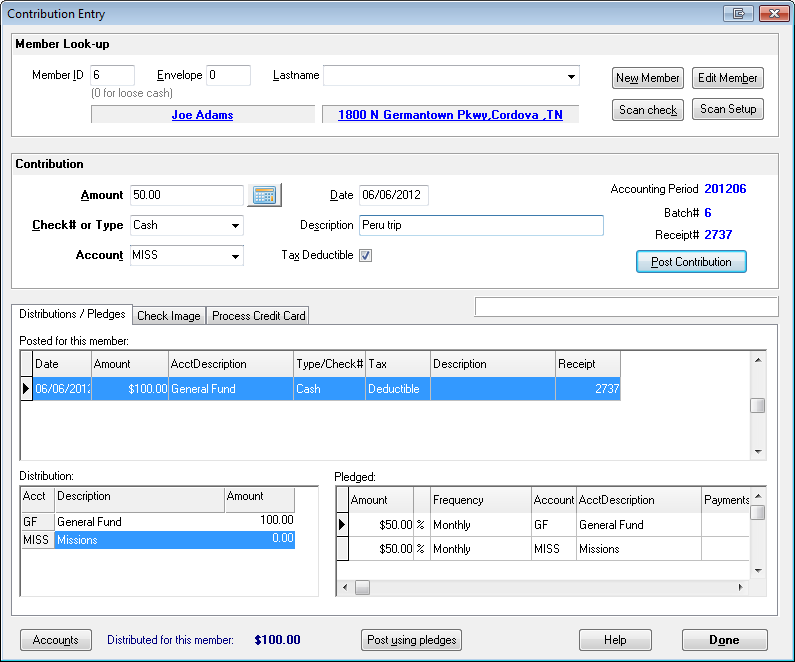
Task: Open the Accounts button
Action: tap(56, 640)
